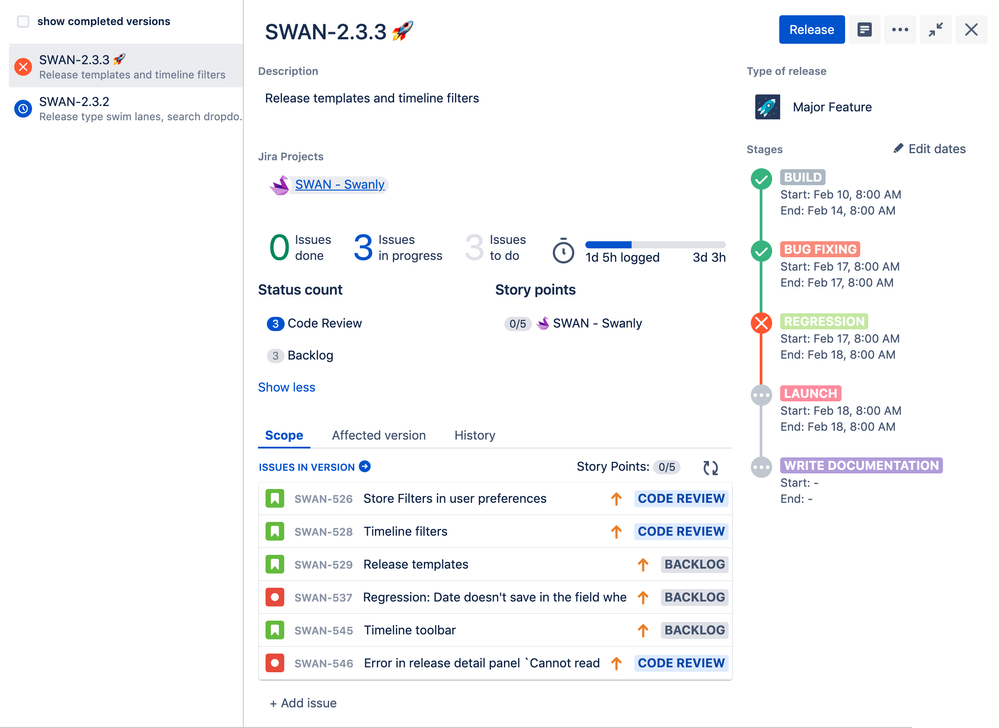Click Edit dates pencil link
This screenshot has width=999, height=728.
click(930, 148)
